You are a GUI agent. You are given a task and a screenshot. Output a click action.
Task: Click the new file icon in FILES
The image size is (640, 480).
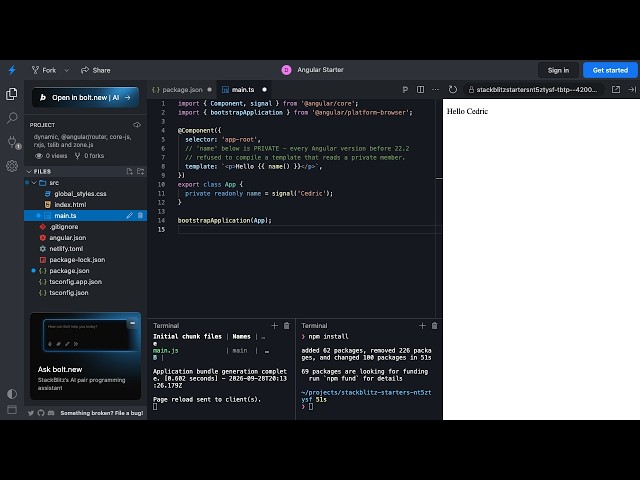129,171
